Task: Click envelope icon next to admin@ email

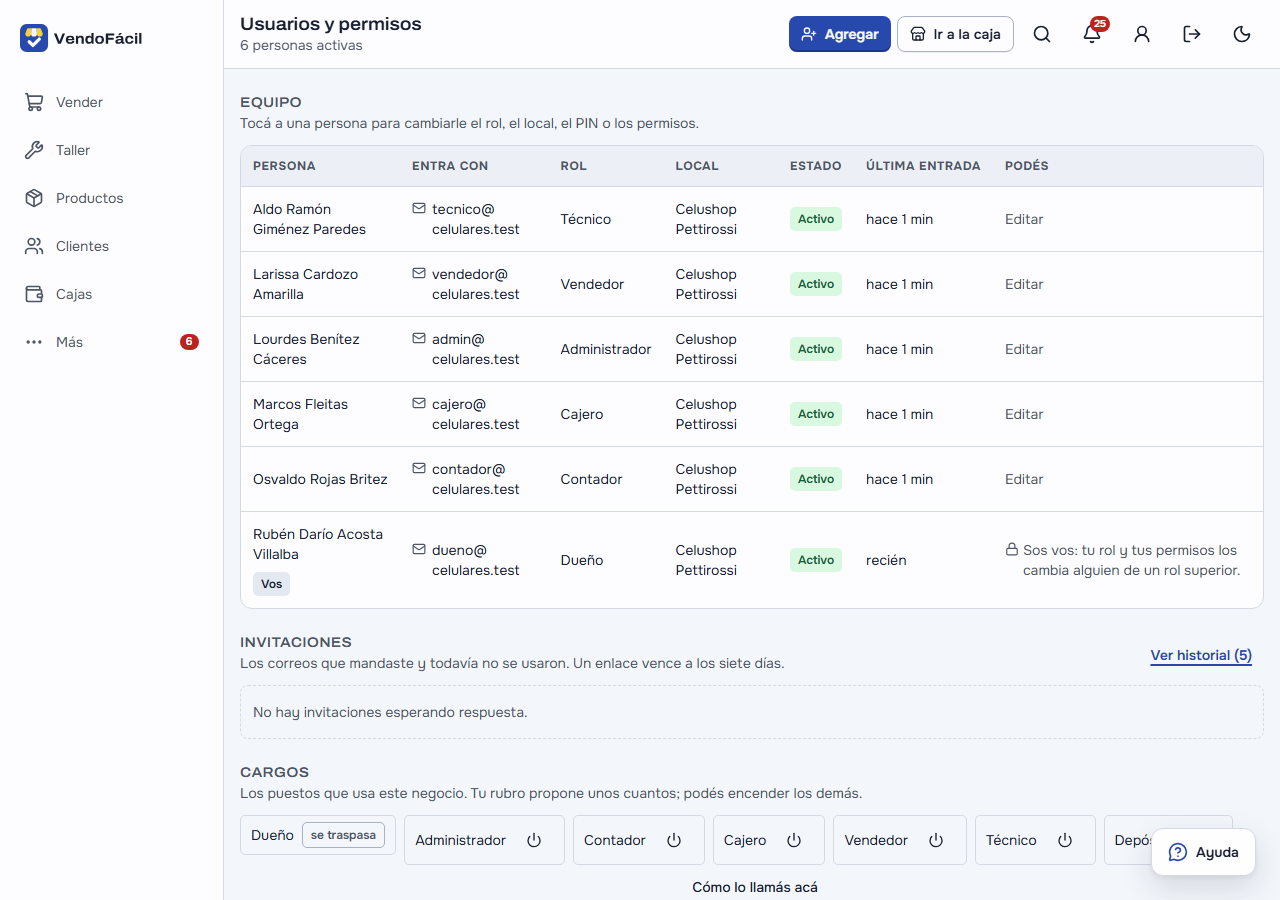Action: (x=419, y=339)
